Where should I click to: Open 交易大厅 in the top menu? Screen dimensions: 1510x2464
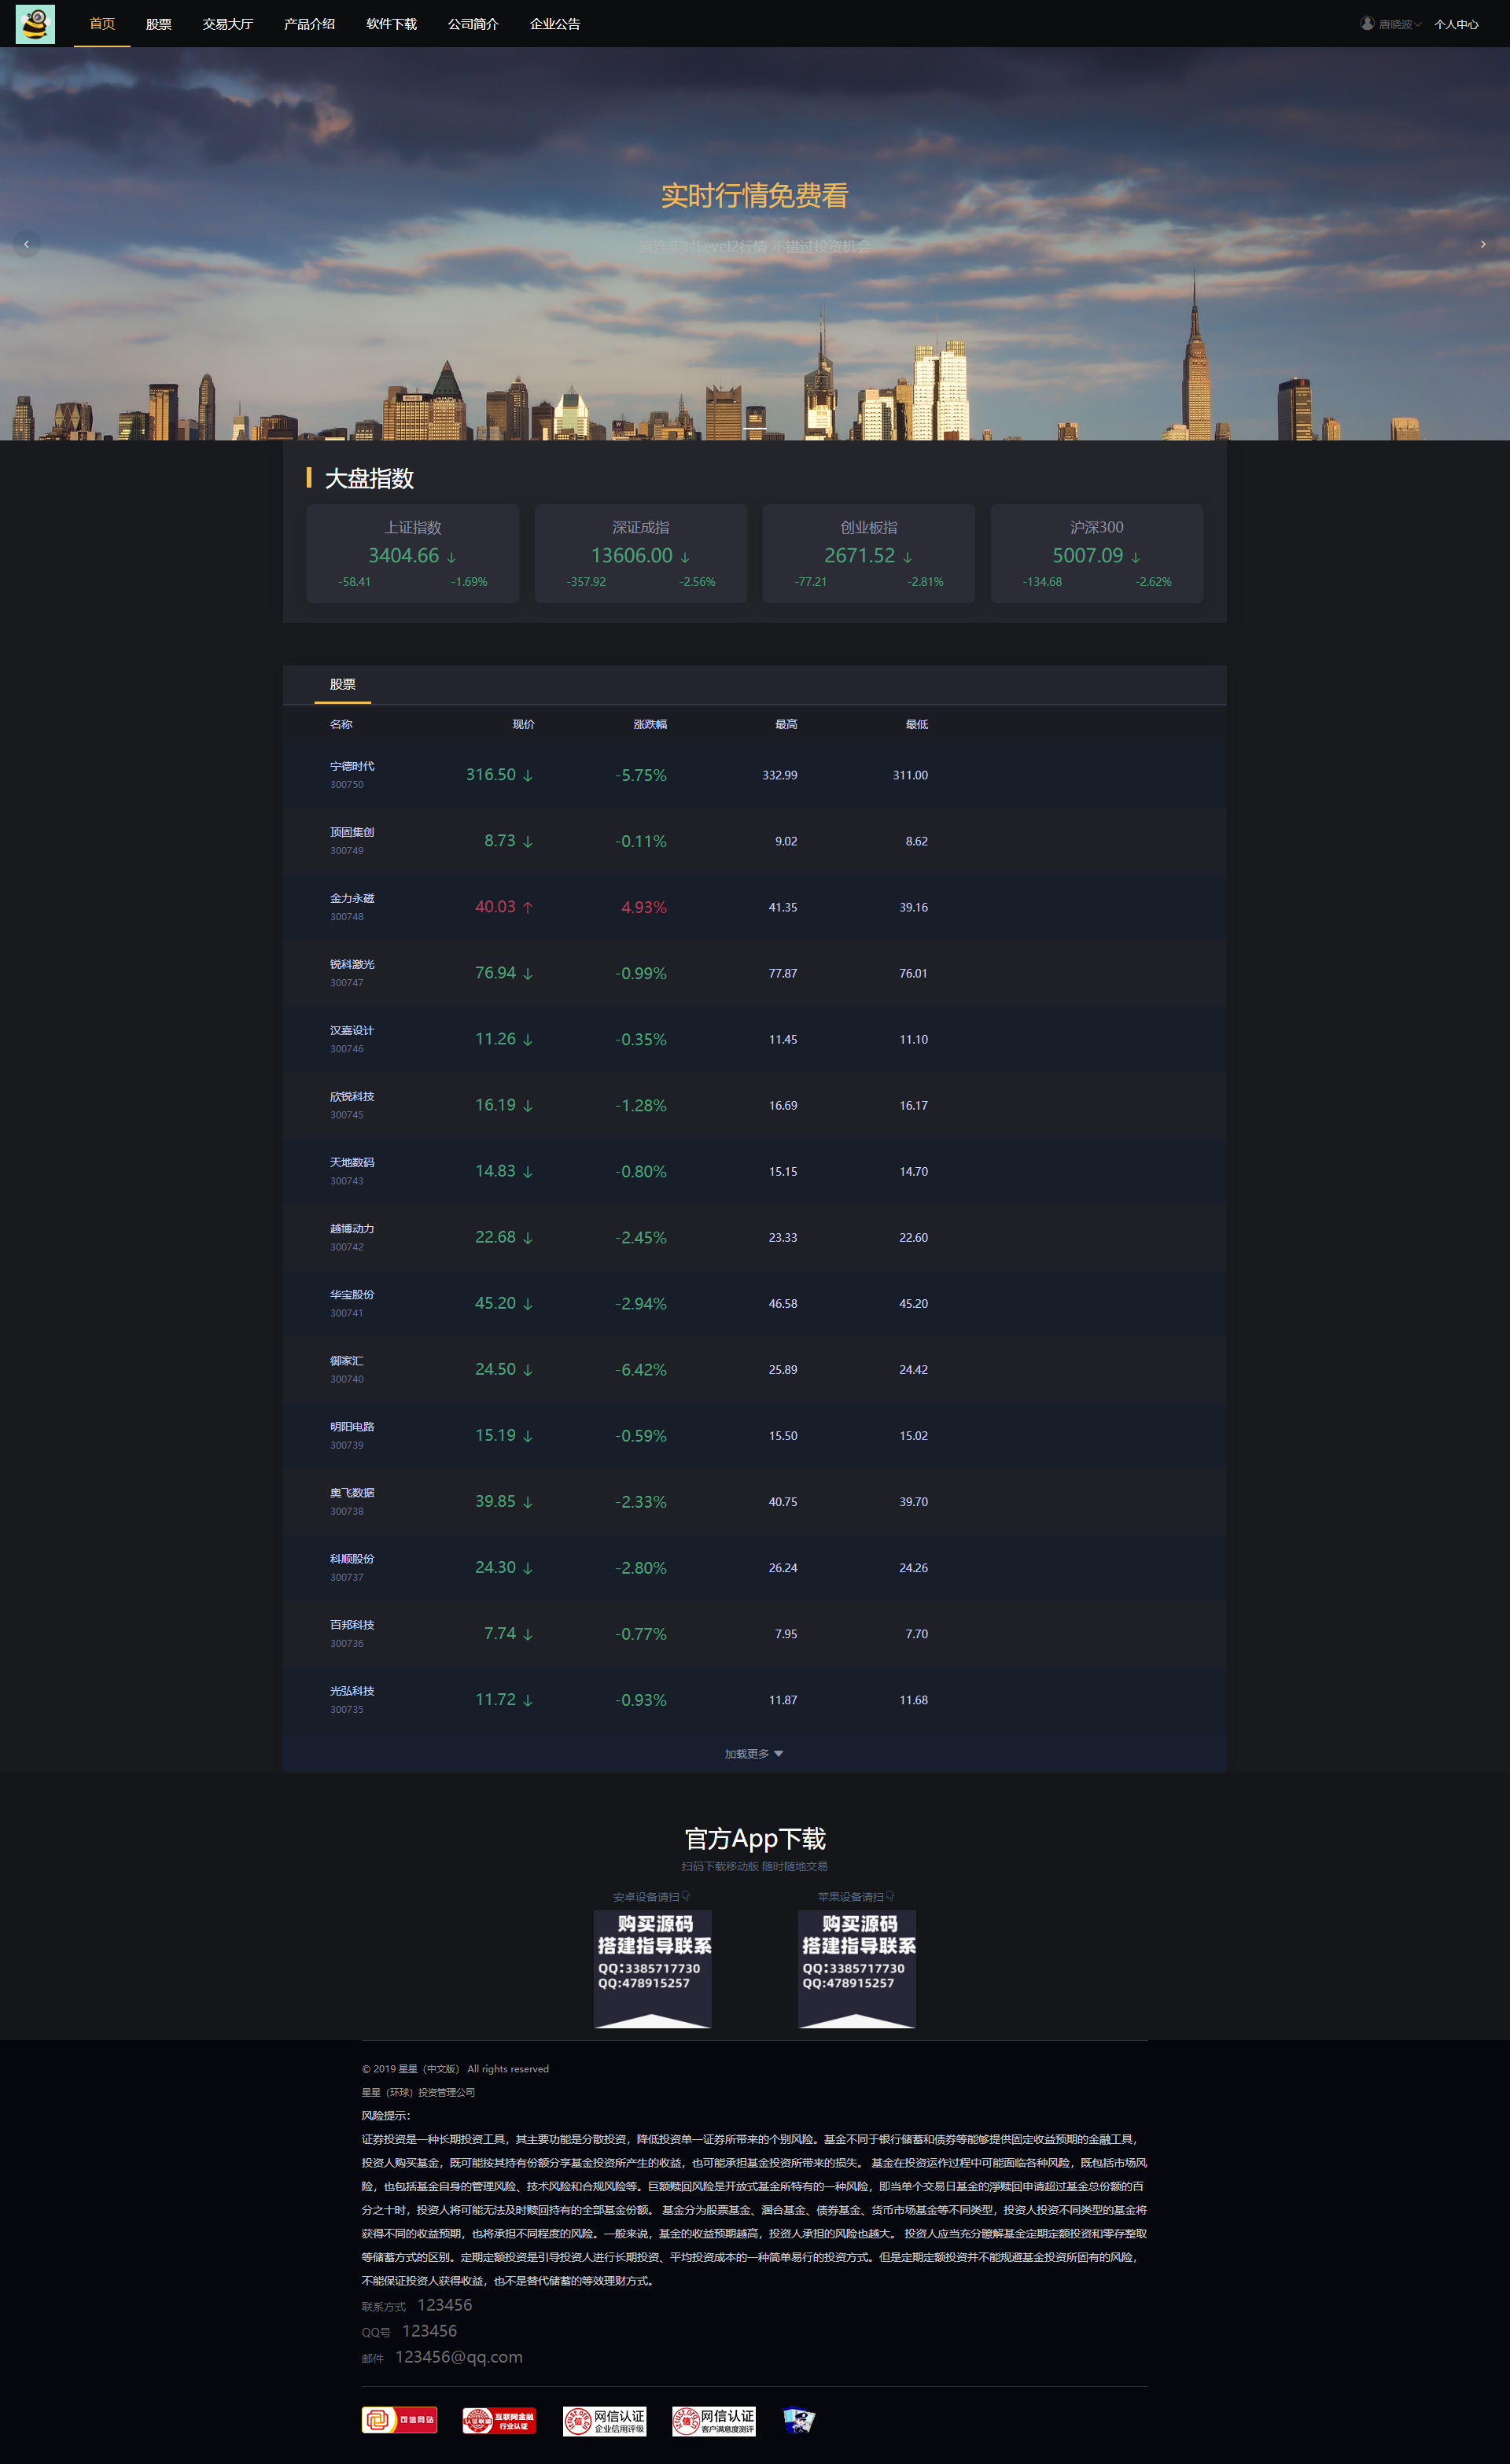[x=228, y=24]
